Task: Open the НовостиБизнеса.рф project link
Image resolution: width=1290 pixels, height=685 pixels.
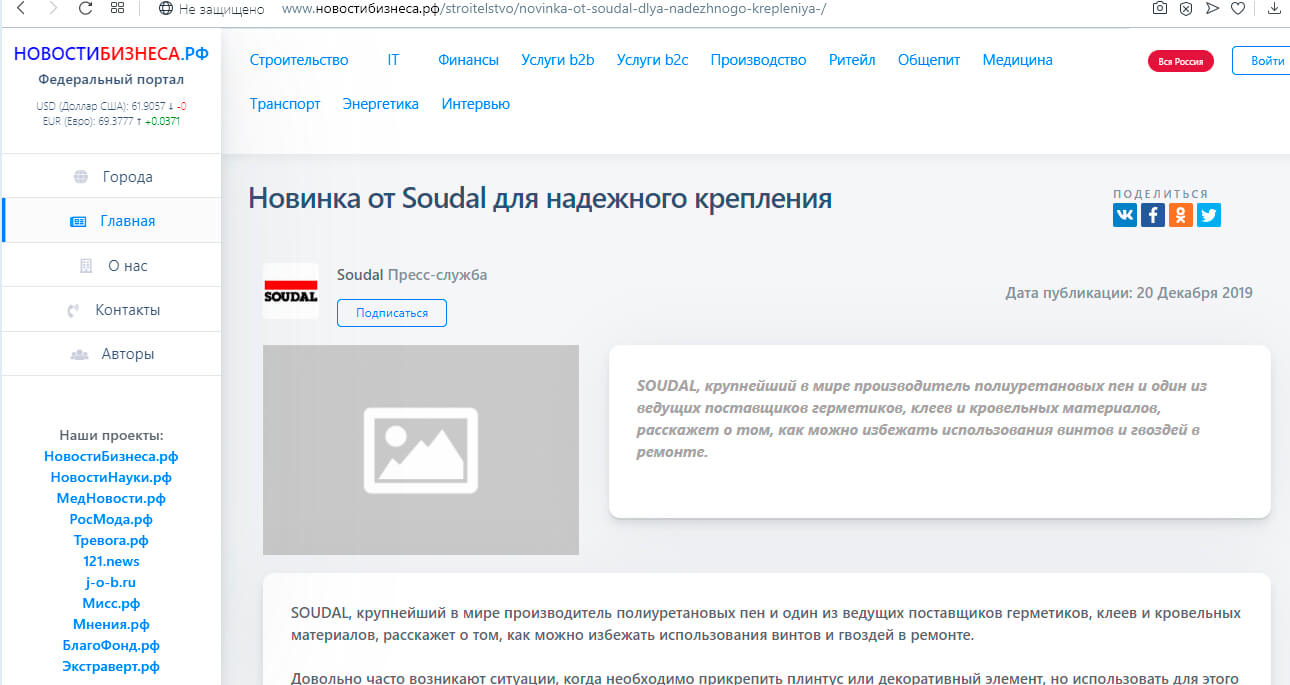Action: point(111,456)
